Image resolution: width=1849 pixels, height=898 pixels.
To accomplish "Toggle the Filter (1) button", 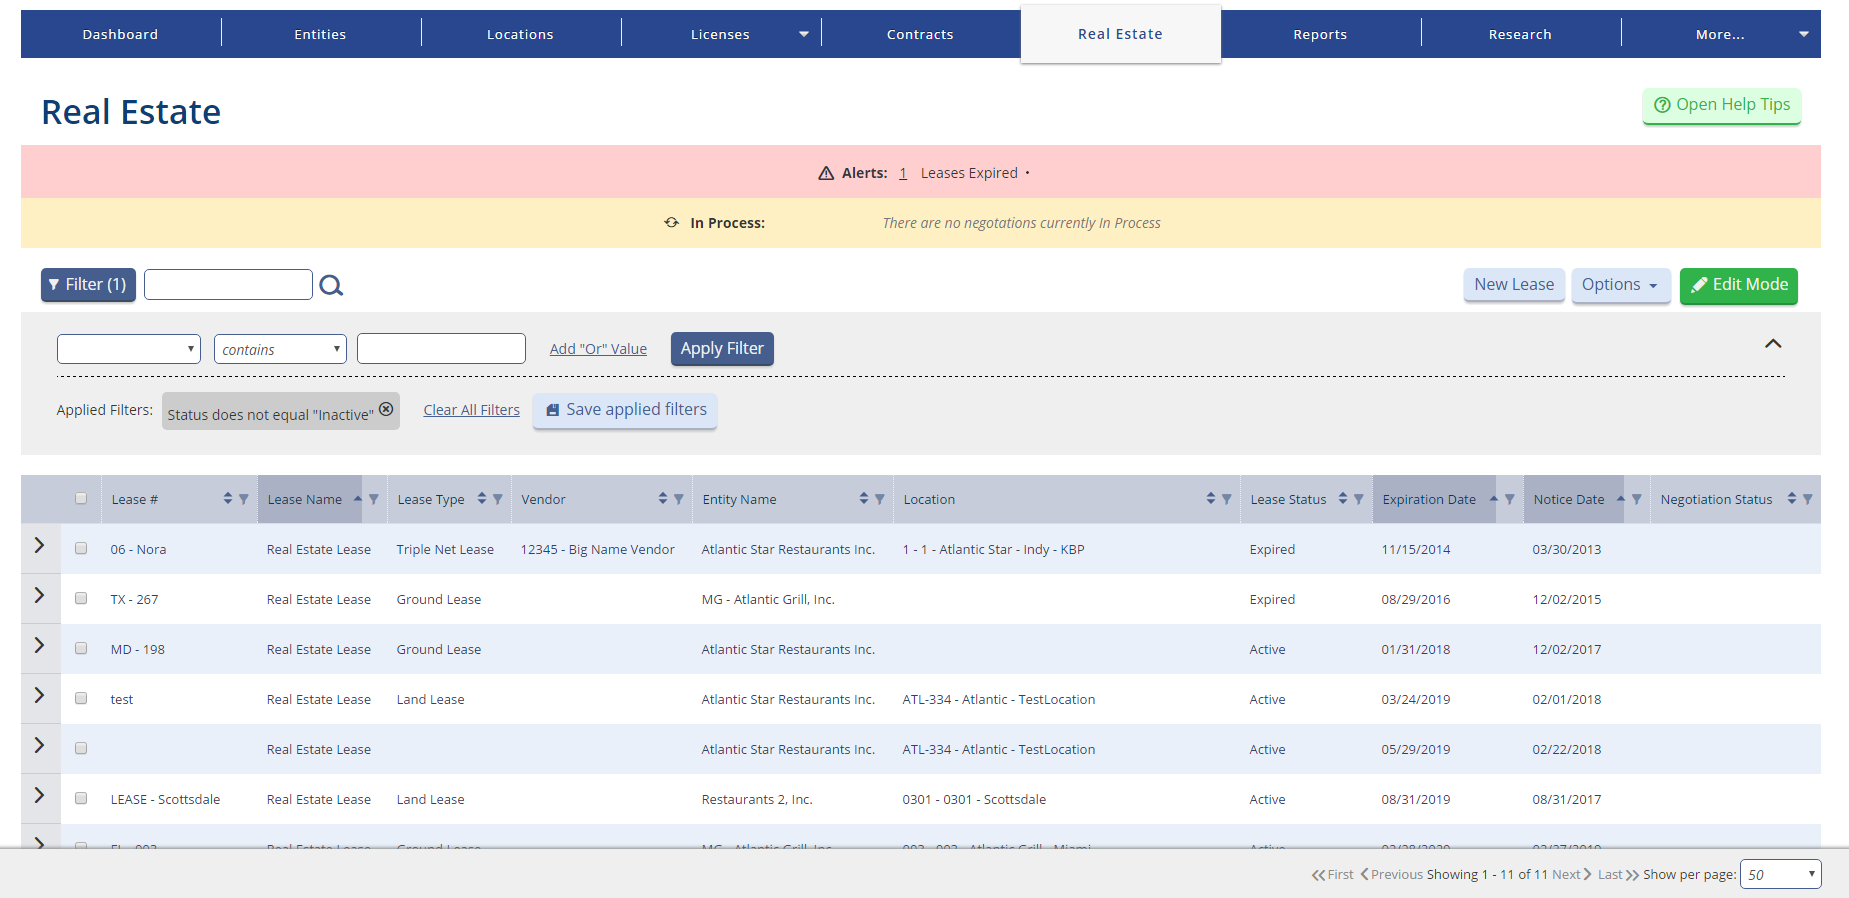I will pos(88,285).
